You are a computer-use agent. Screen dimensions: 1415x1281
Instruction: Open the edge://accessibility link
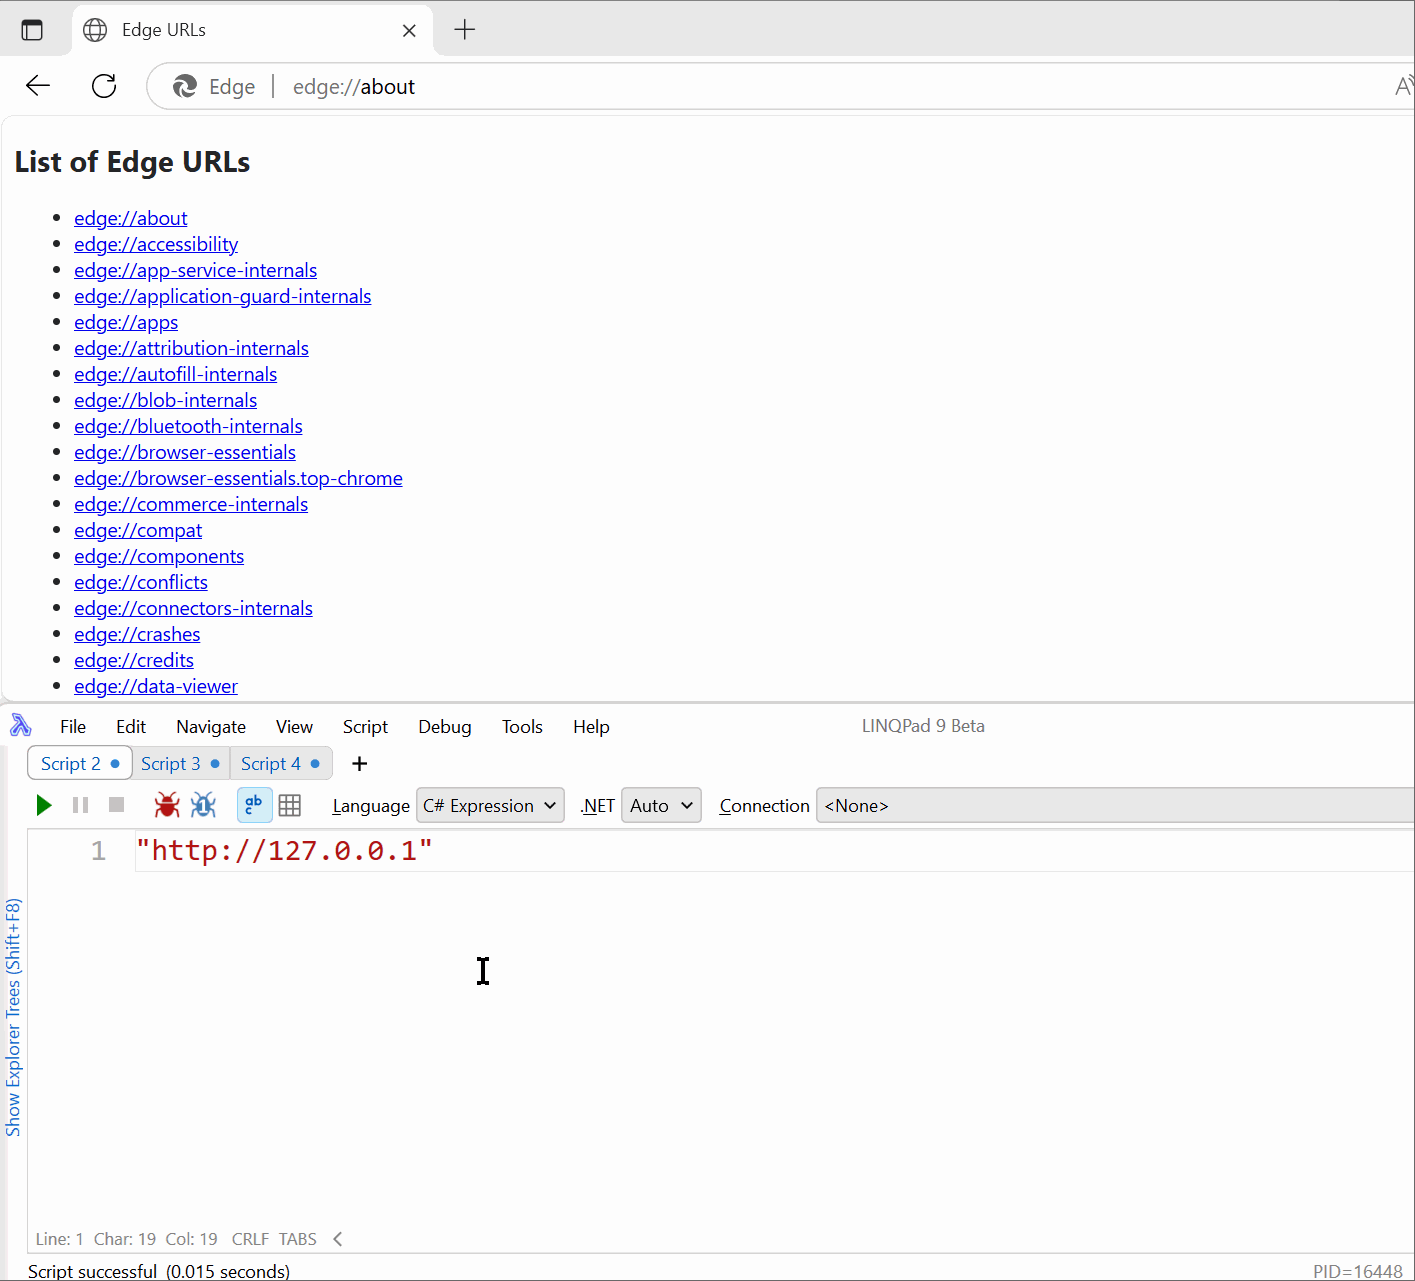click(x=156, y=244)
